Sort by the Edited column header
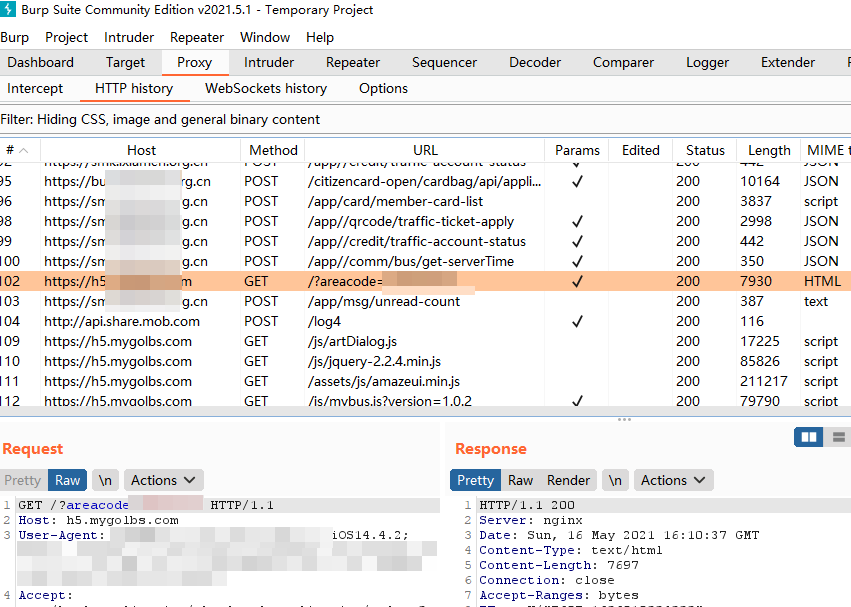The width and height of the screenshot is (851, 607). [x=640, y=150]
